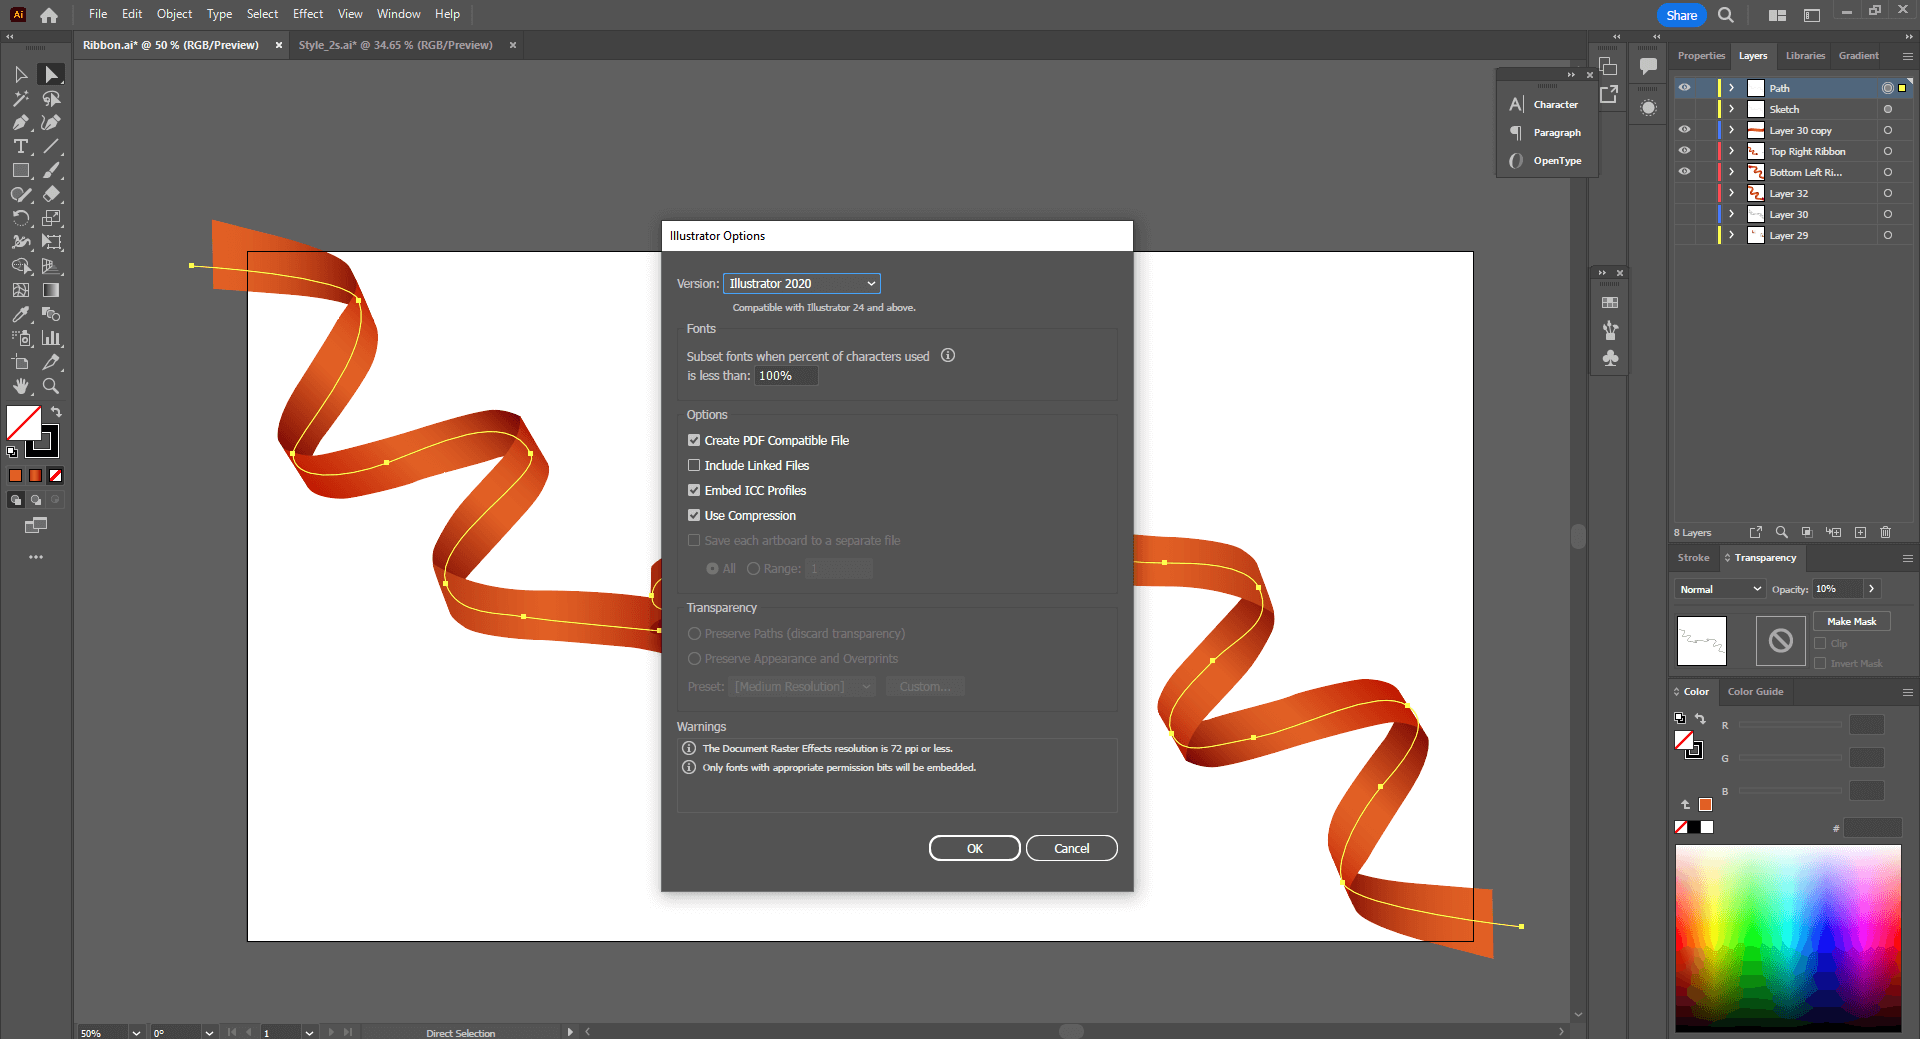Enable the Include Linked Files checkbox
Viewport: 1920px width, 1039px height.
[694, 465]
